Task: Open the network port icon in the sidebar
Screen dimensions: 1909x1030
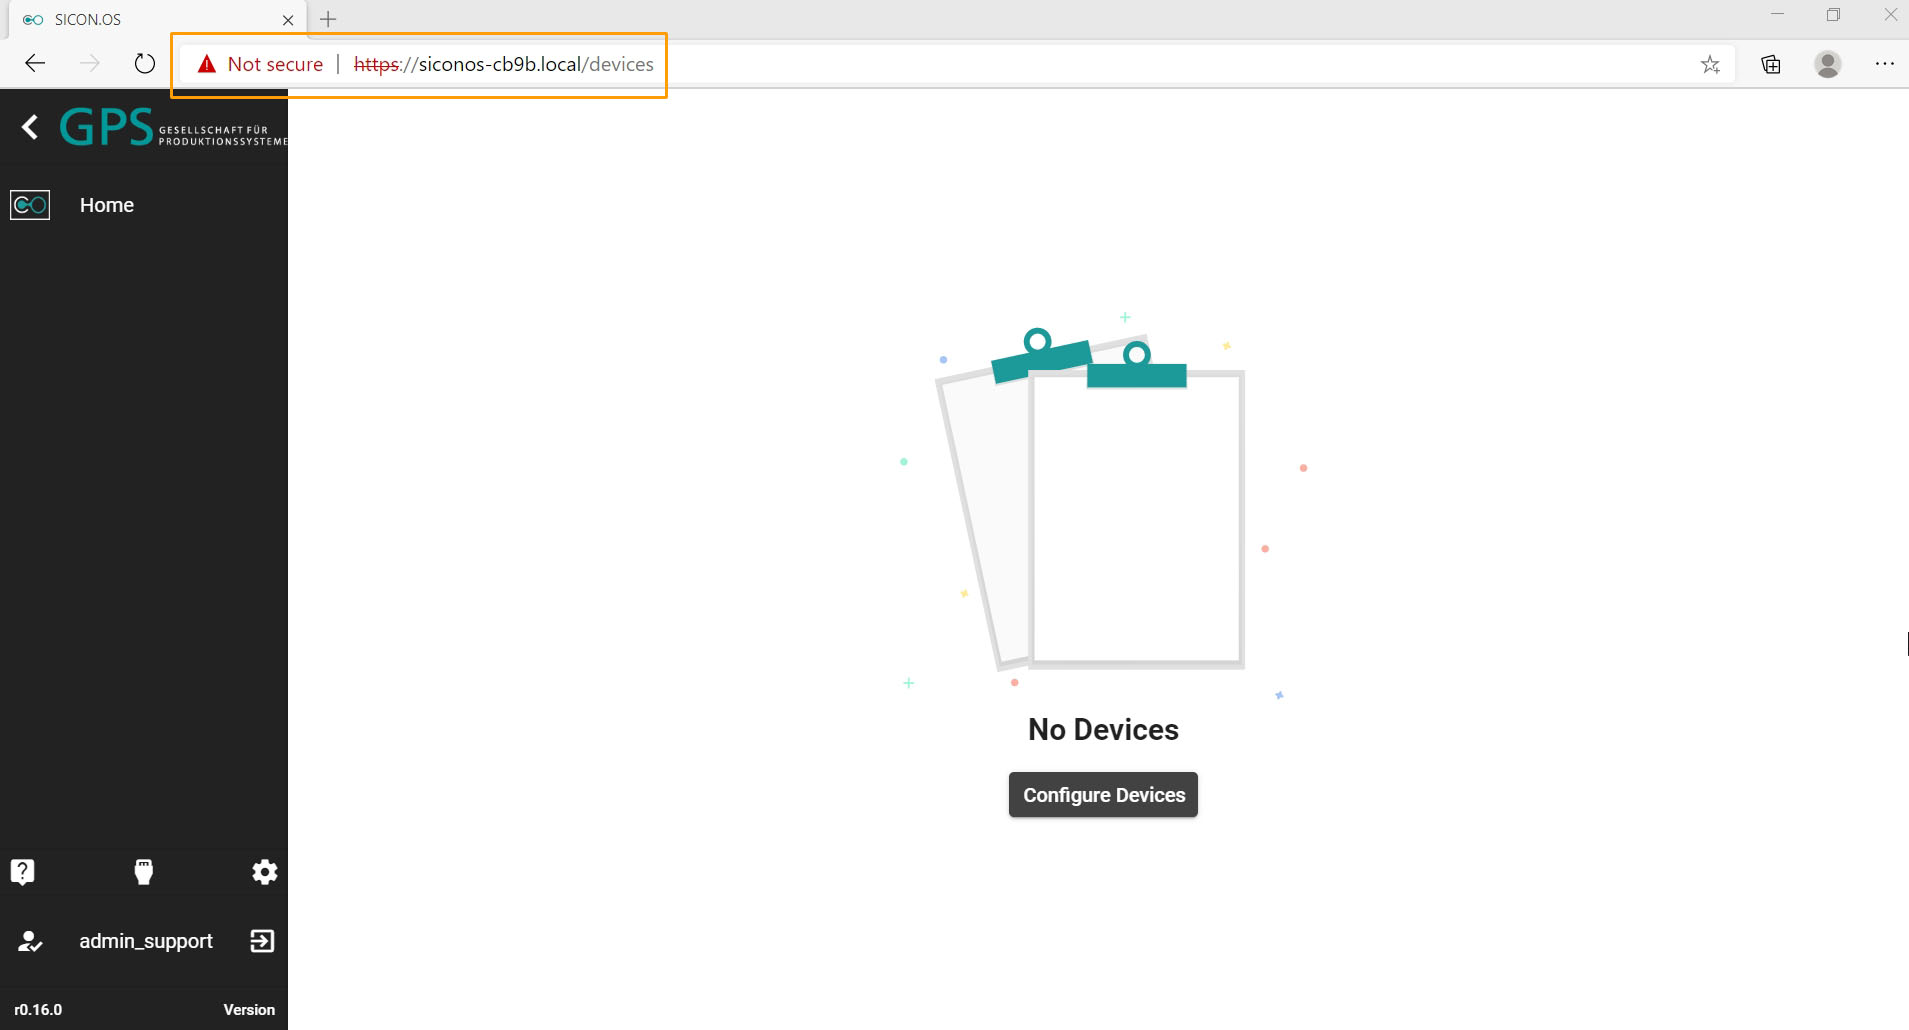Action: pos(144,872)
